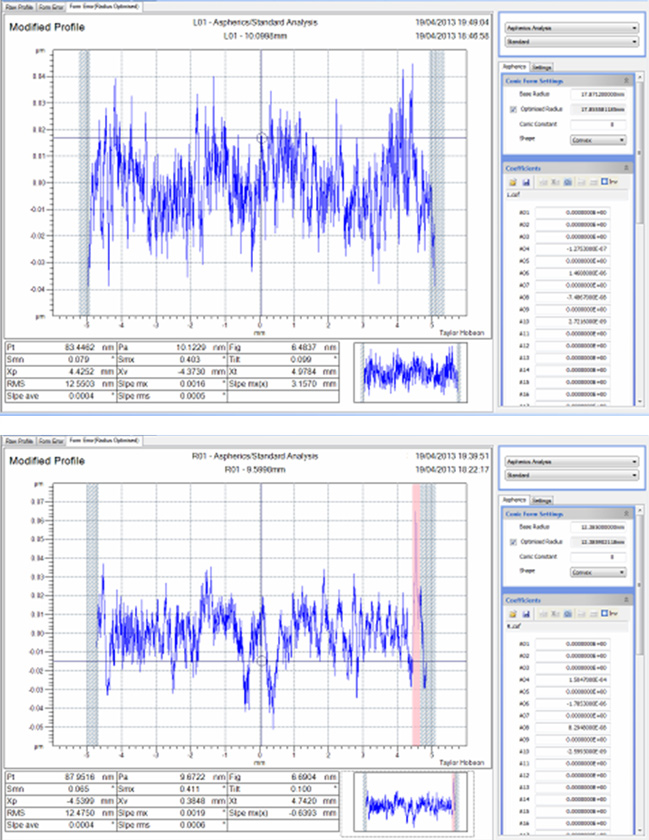This screenshot has width=649, height=840.
Task: Click grayed icon just left of Inv in L01 Coefficients
Action: click(593, 182)
